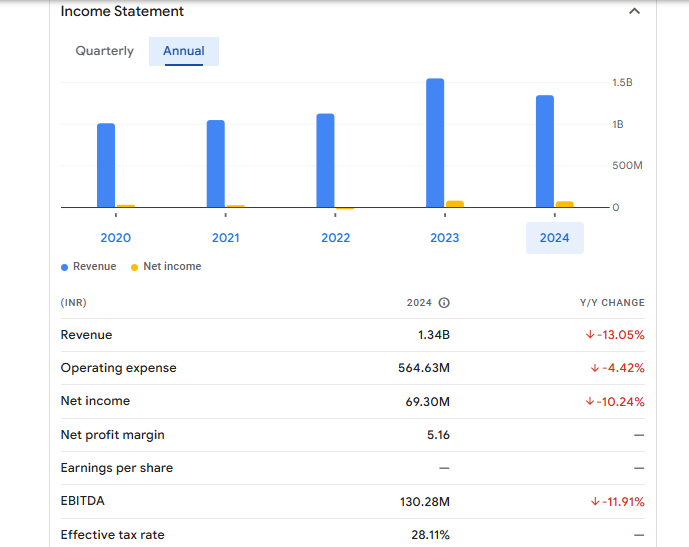
Task: Select the Annual tab
Action: point(184,51)
